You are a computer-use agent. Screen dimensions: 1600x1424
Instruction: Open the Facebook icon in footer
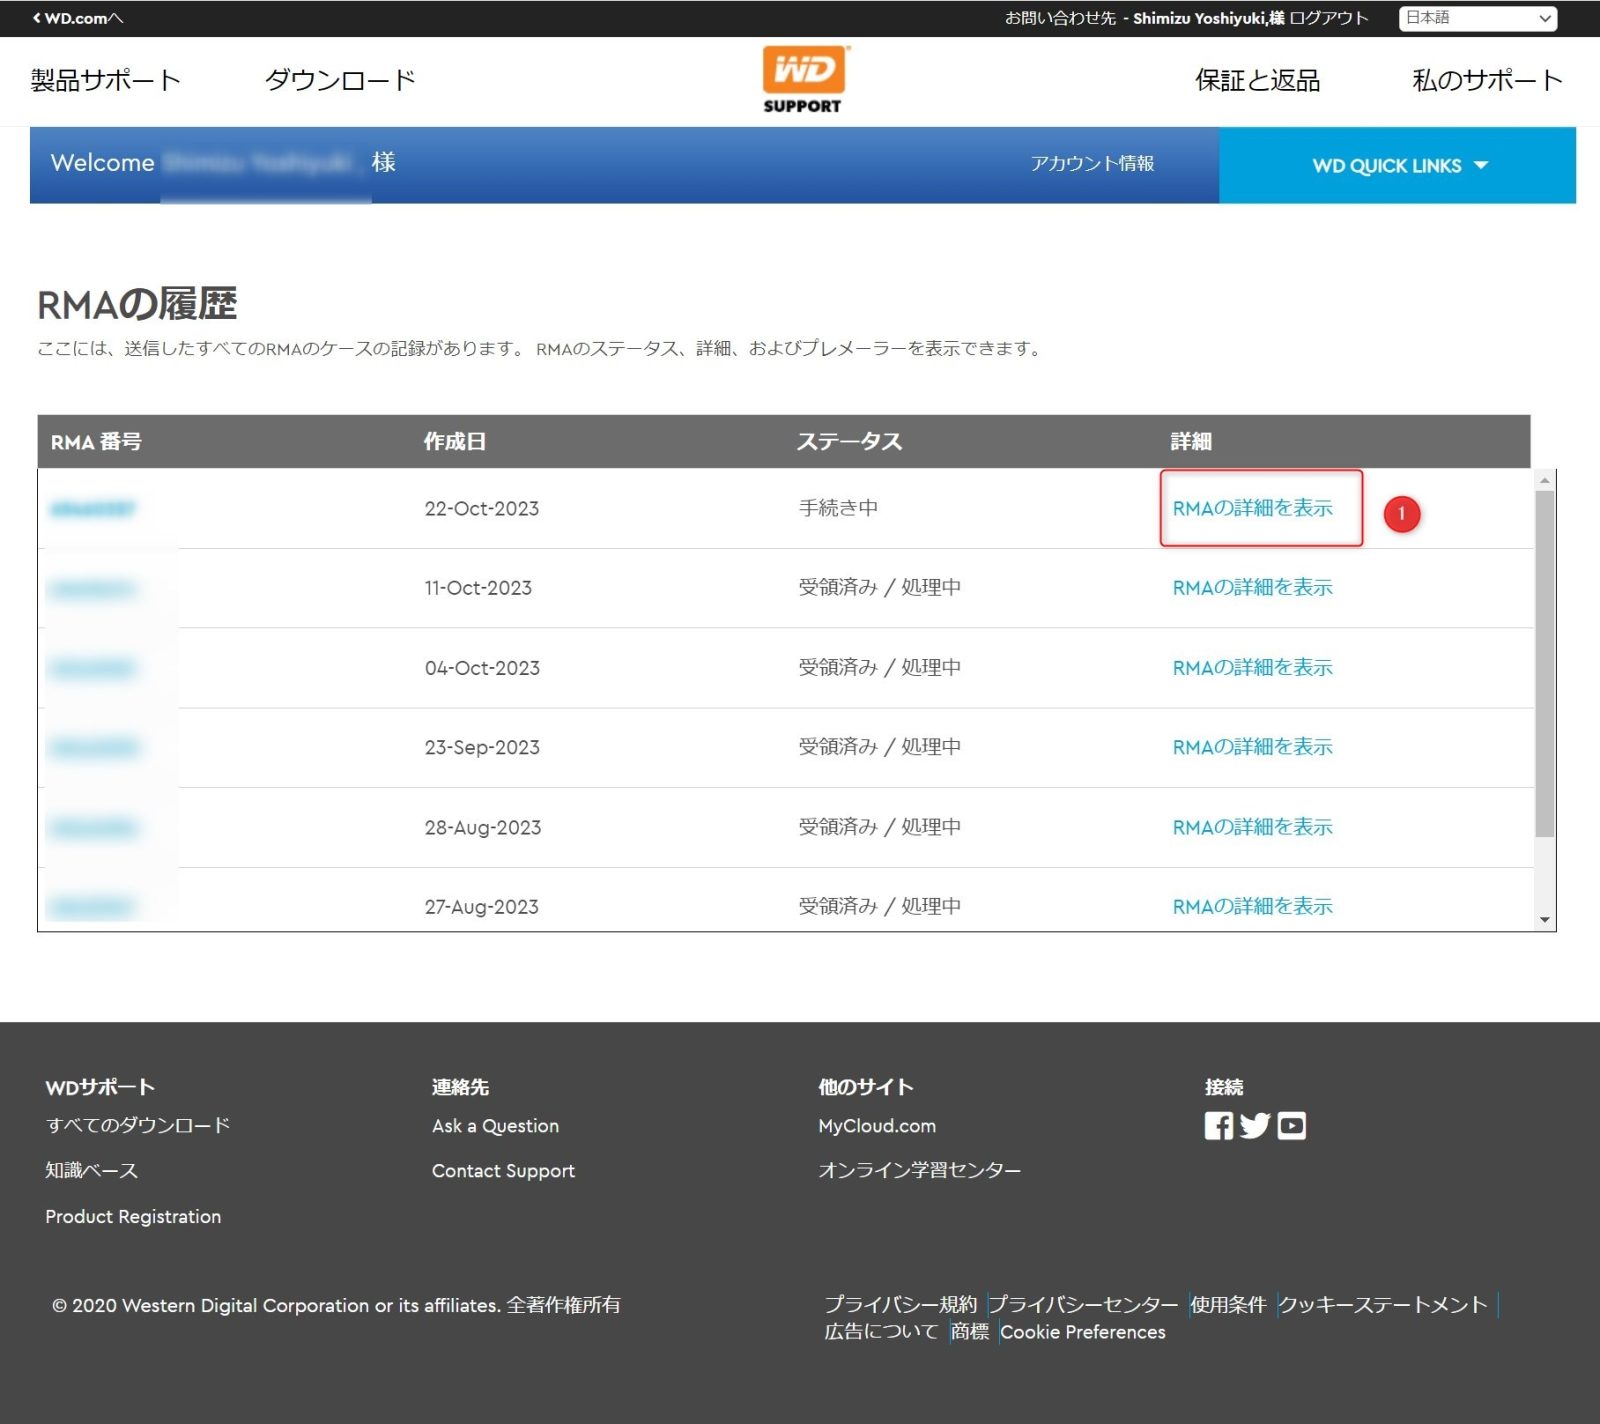[x=1218, y=1126]
